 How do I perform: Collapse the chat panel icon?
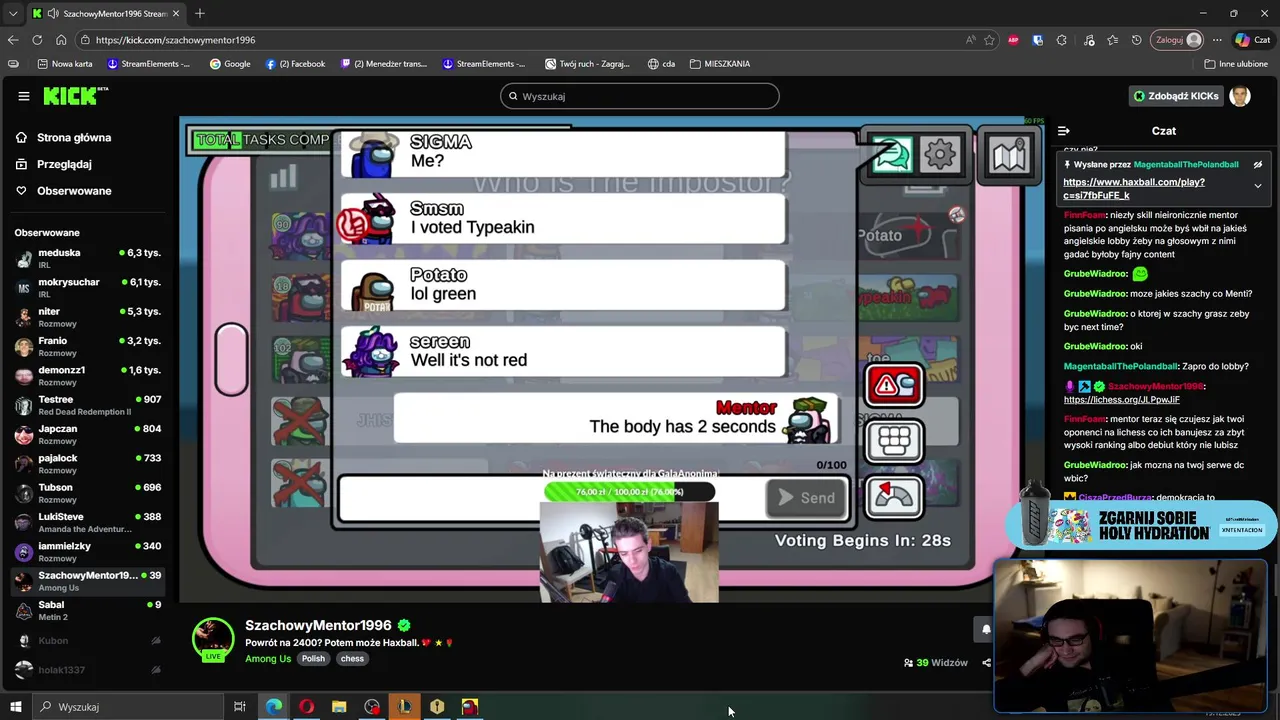1064,131
